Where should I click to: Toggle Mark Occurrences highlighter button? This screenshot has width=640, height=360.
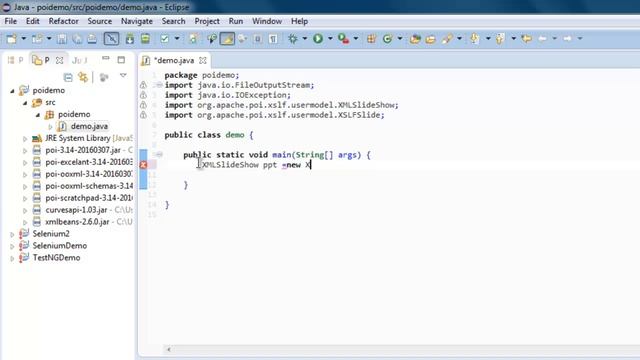[x=227, y=39]
